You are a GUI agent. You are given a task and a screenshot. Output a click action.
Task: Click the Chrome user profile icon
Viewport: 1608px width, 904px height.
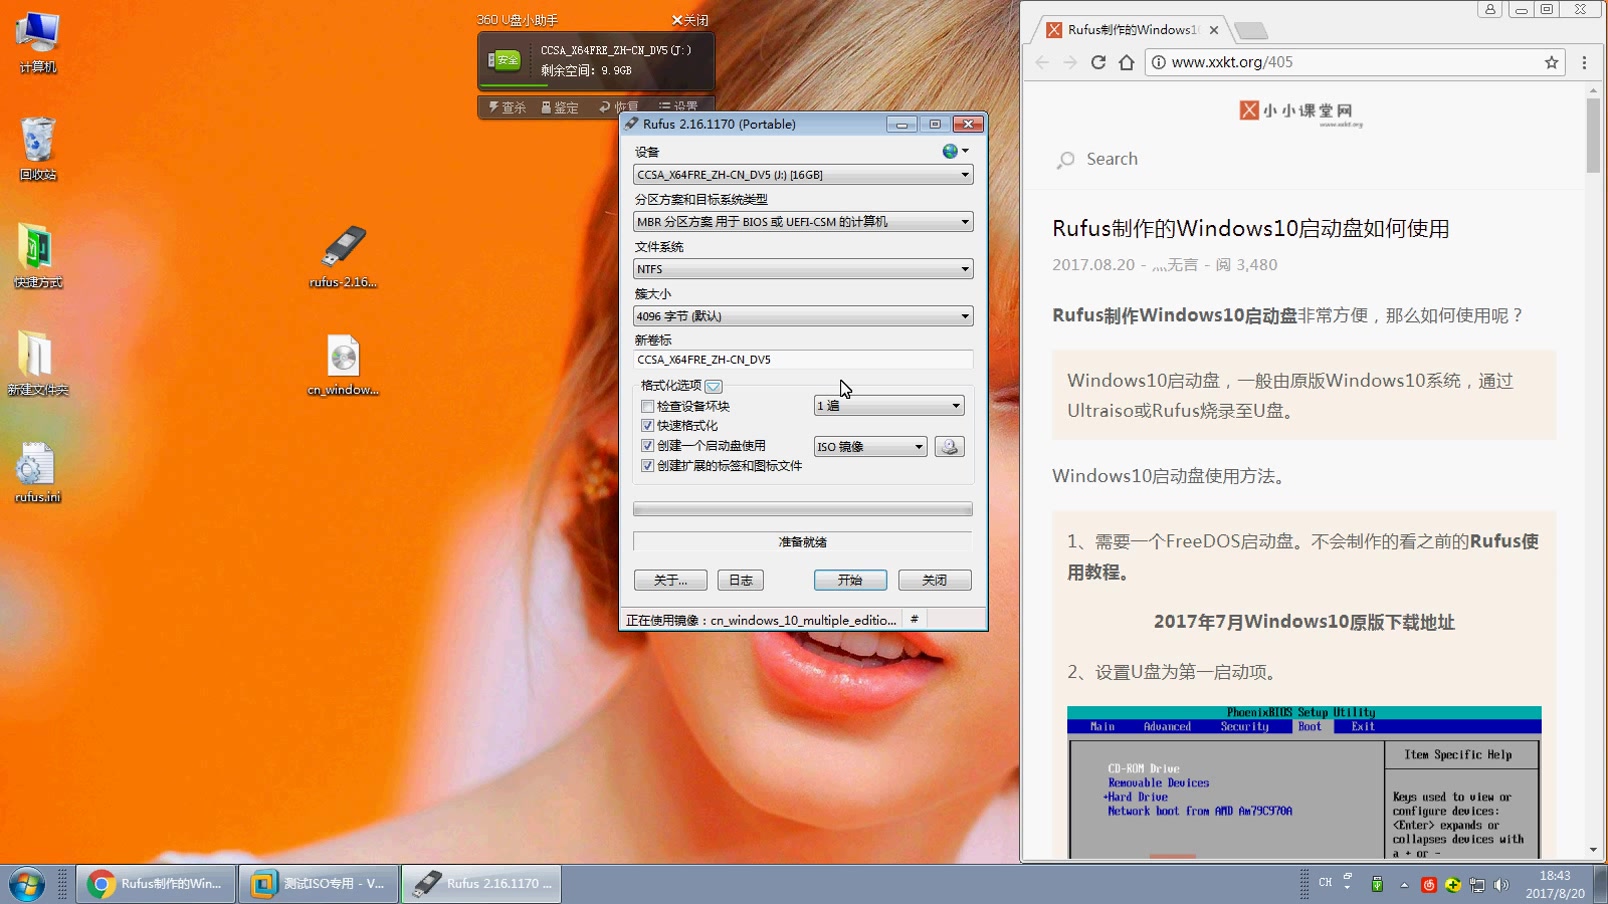pos(1490,9)
